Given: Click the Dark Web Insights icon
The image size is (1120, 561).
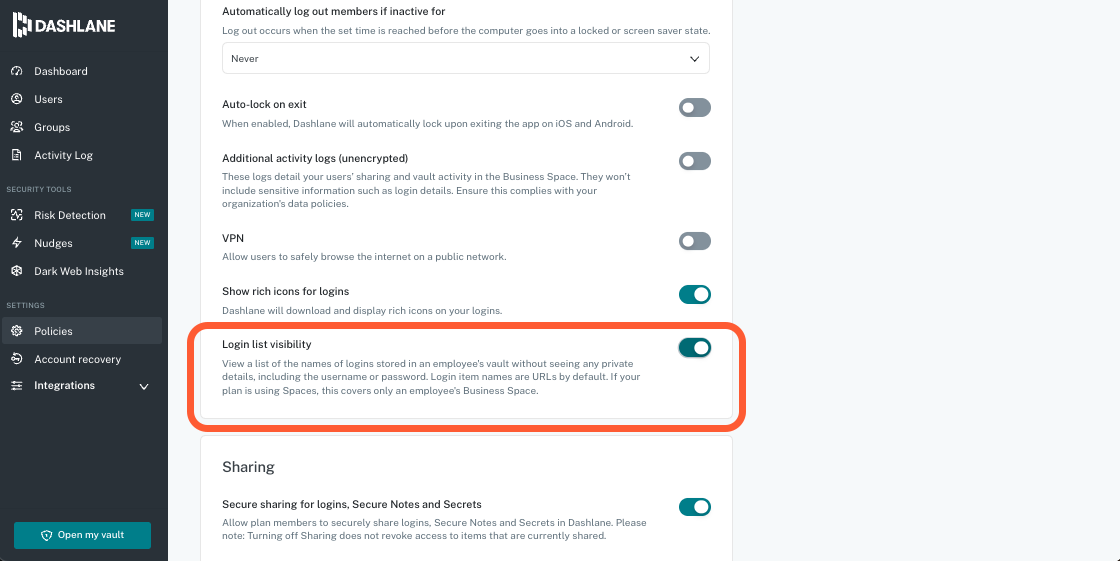Looking at the screenshot, I should [16, 271].
